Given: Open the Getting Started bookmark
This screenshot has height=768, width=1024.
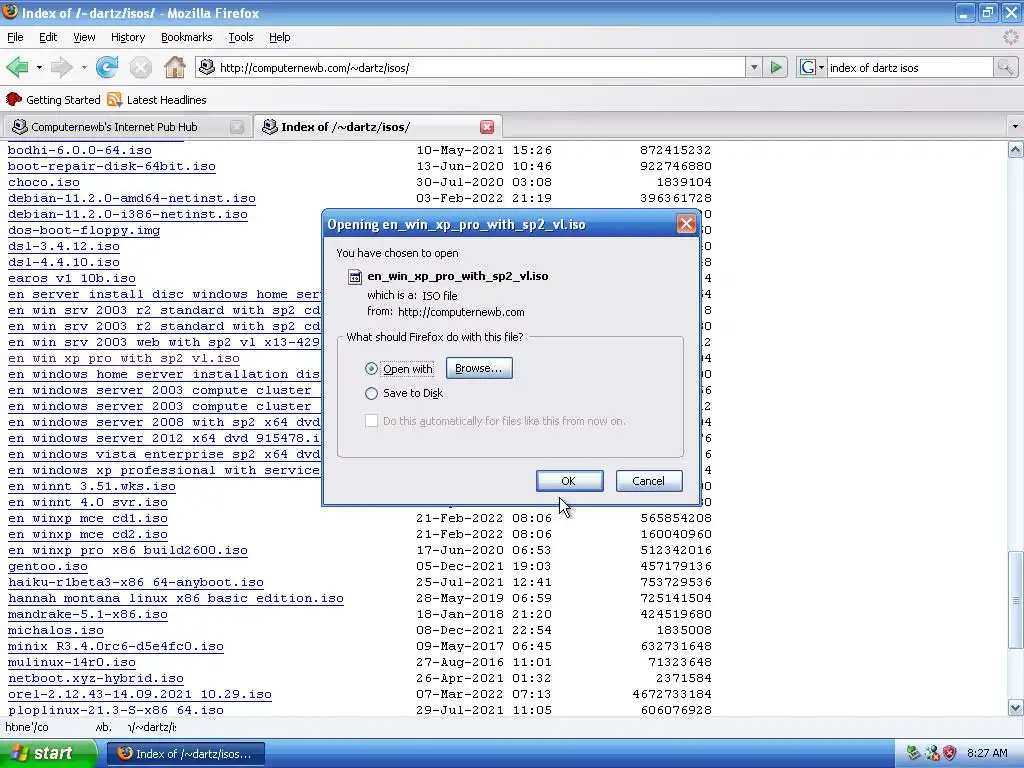Looking at the screenshot, I should pyautogui.click(x=54, y=99).
